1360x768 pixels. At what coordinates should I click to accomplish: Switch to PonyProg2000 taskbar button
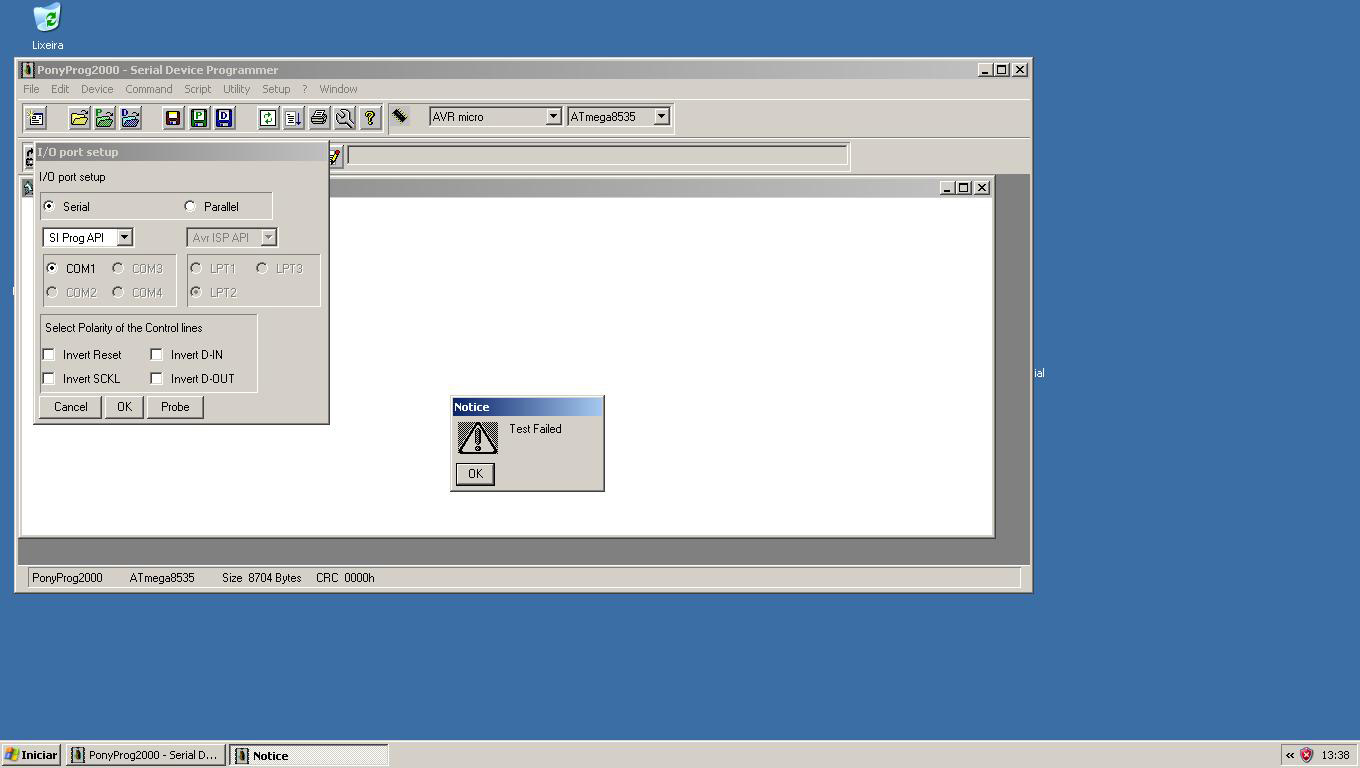[145, 755]
